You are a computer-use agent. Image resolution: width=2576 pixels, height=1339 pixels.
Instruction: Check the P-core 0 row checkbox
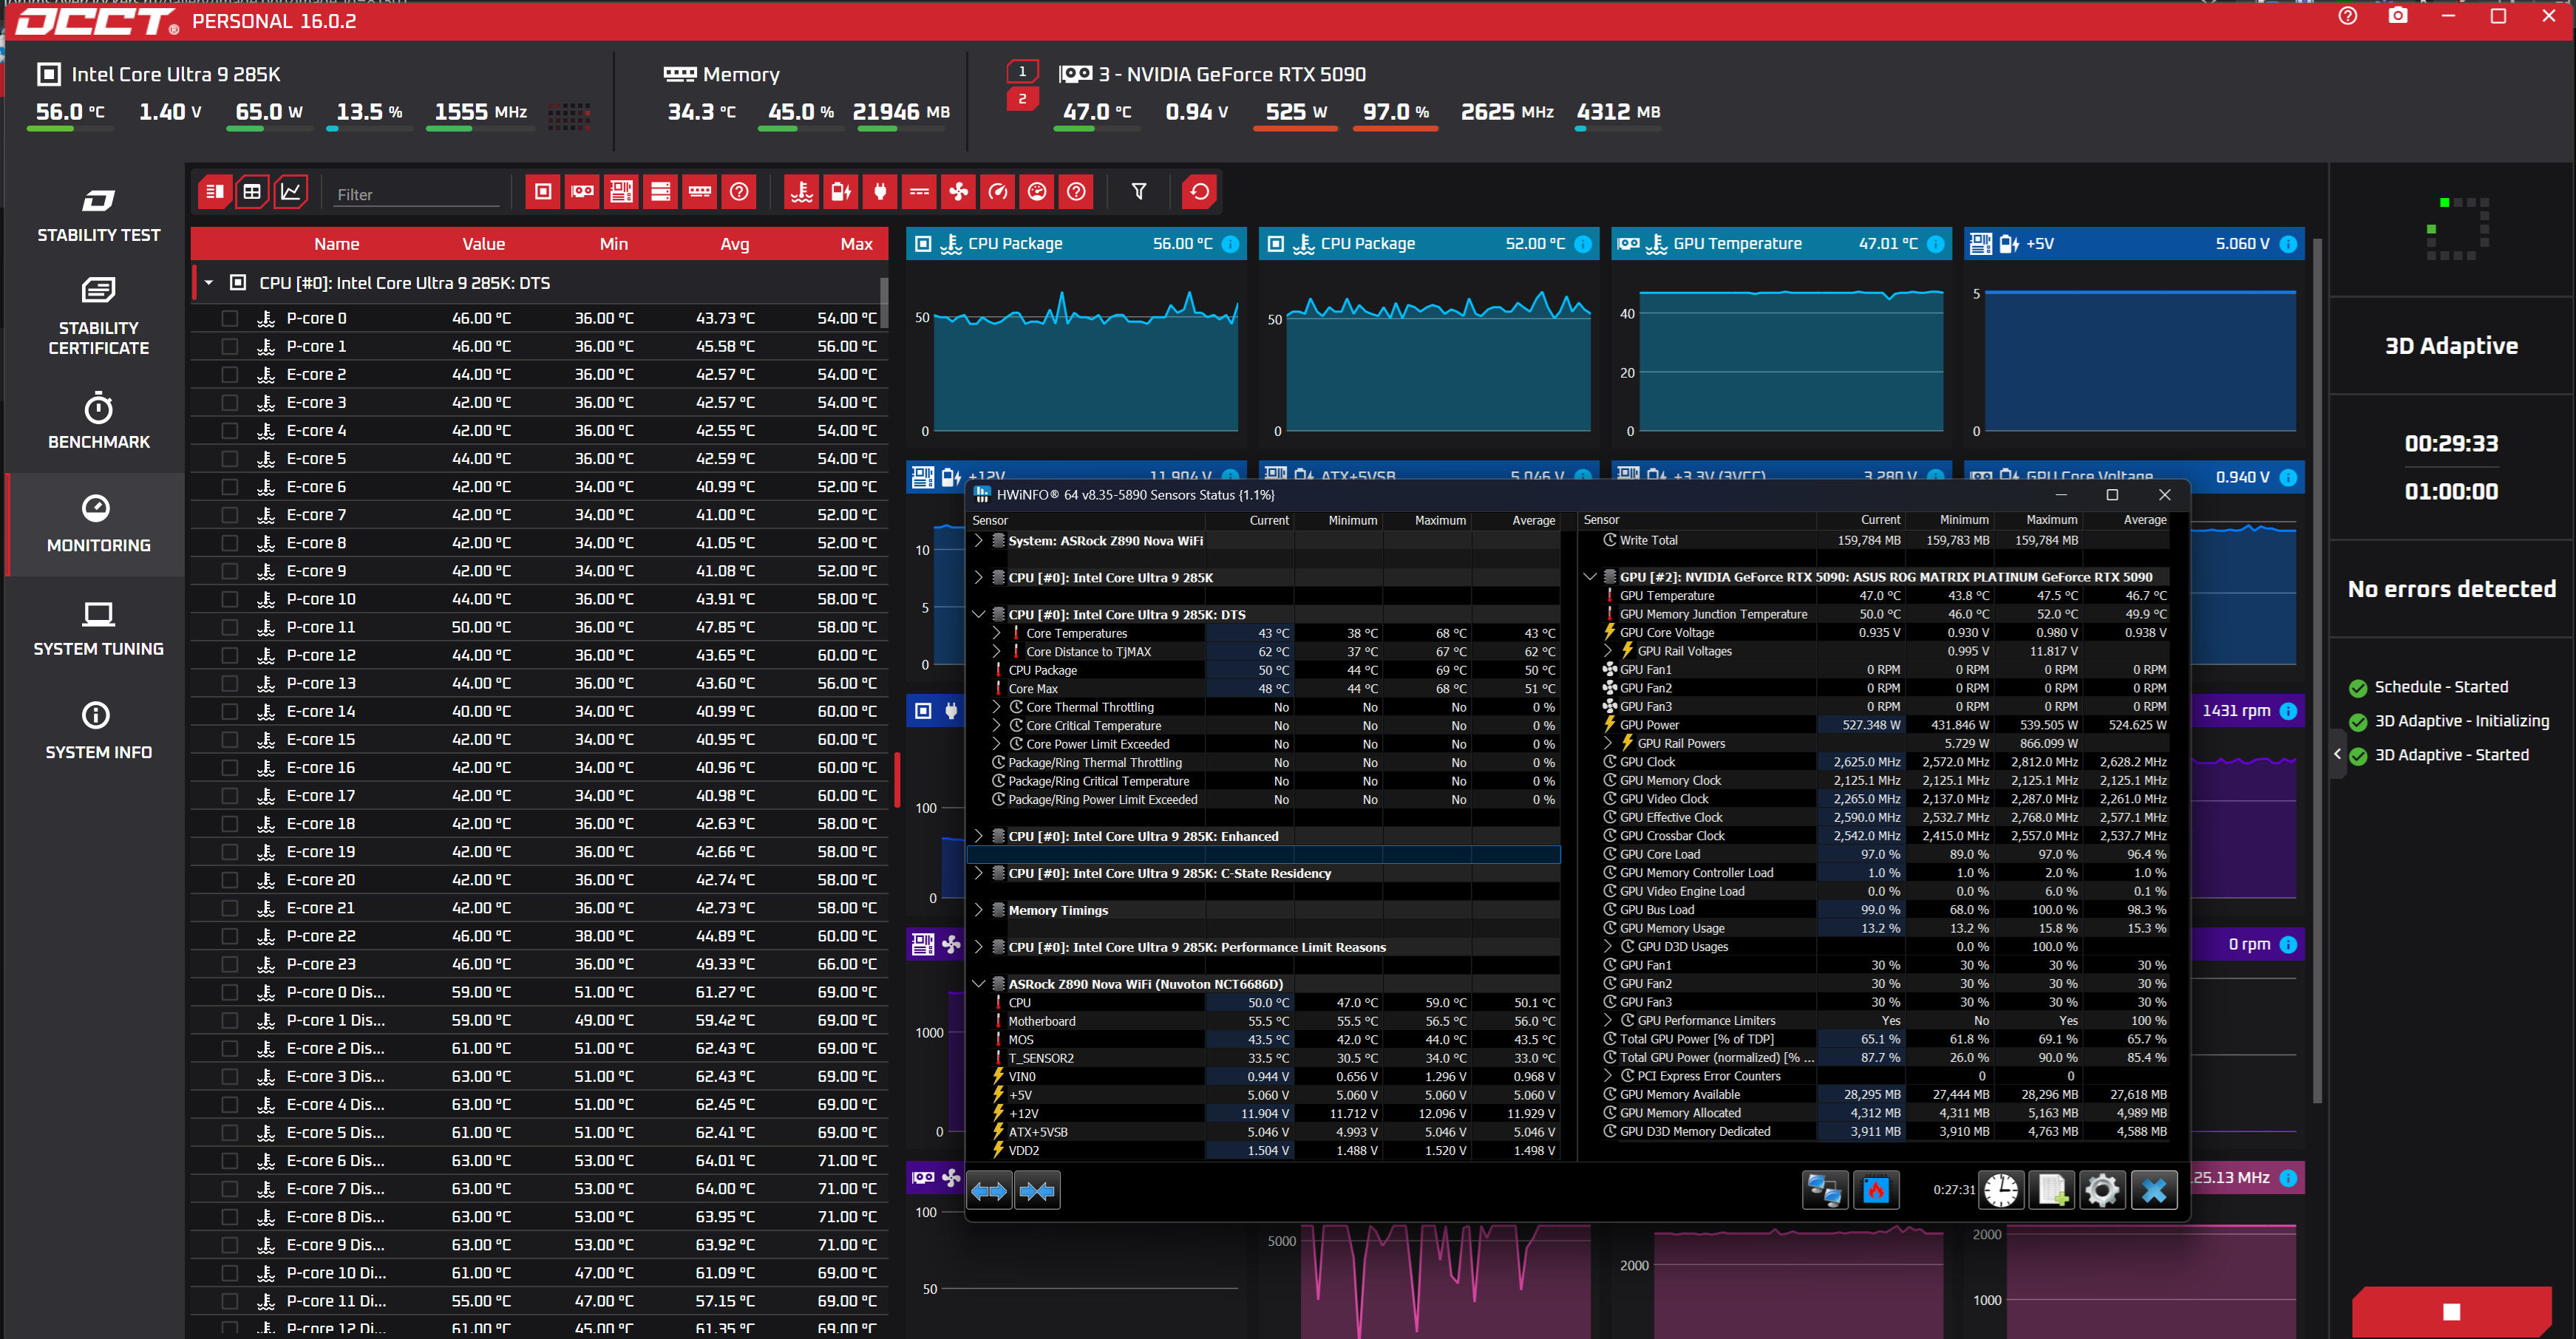point(229,318)
